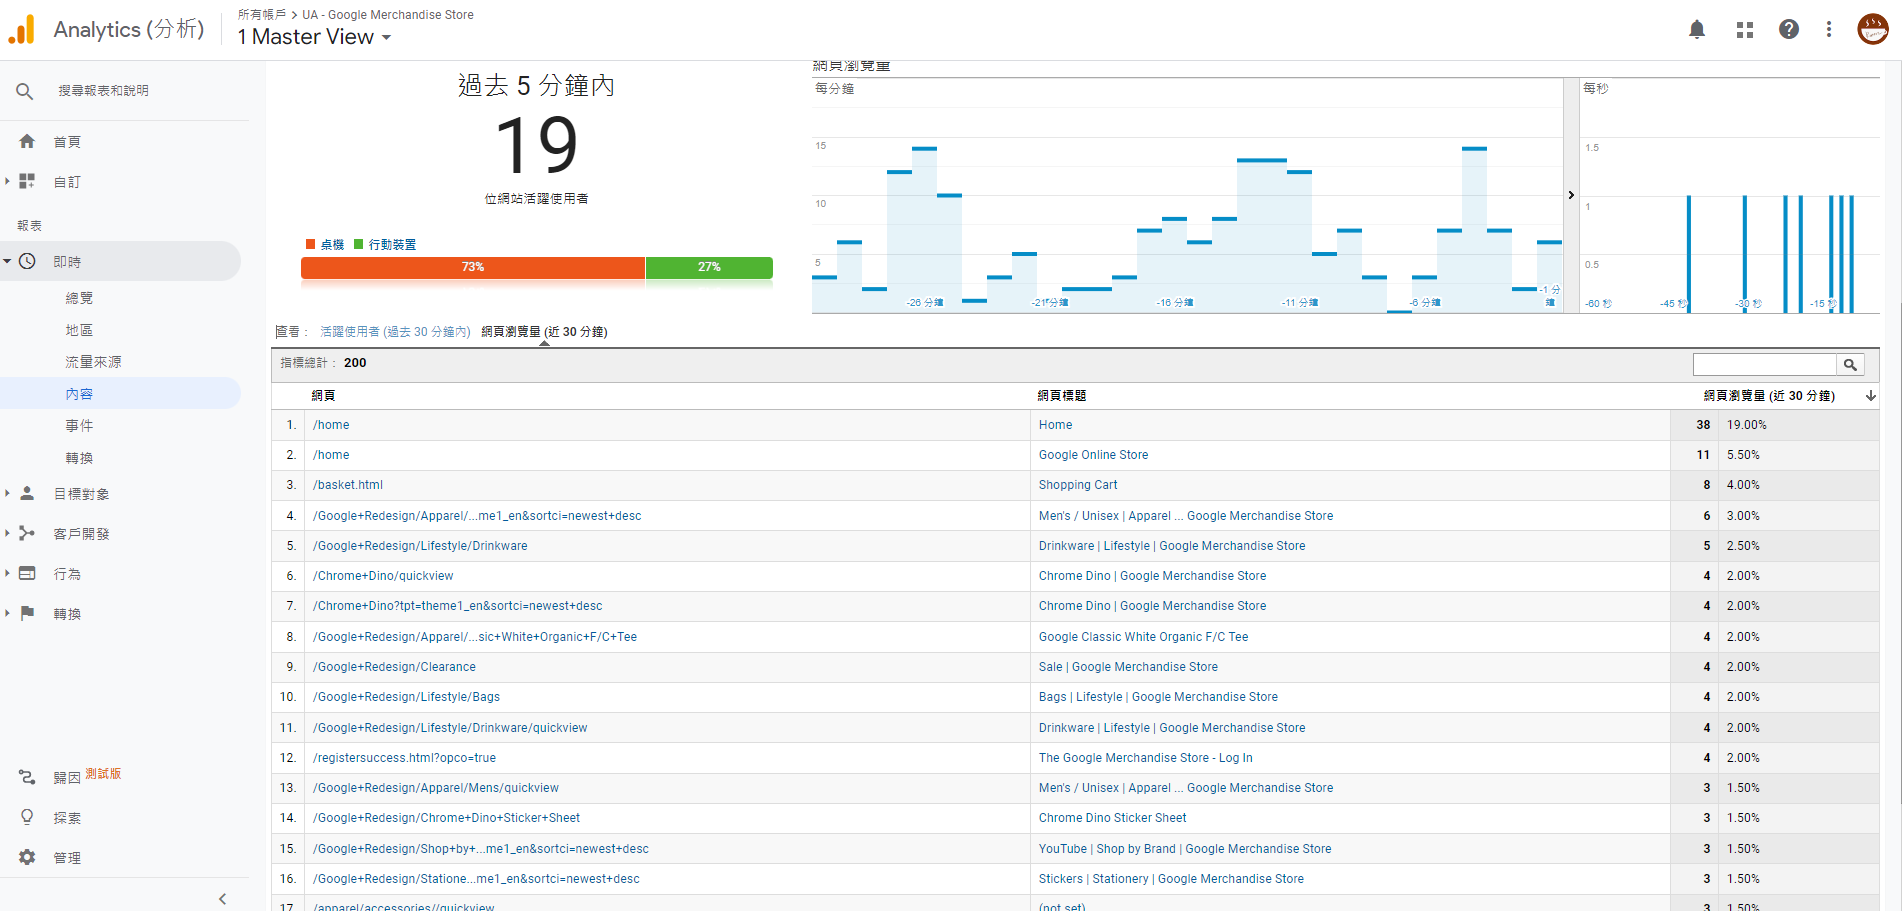Open the Stickers | Stationery title link
Viewport: 1902px width, 911px height.
point(1171,879)
